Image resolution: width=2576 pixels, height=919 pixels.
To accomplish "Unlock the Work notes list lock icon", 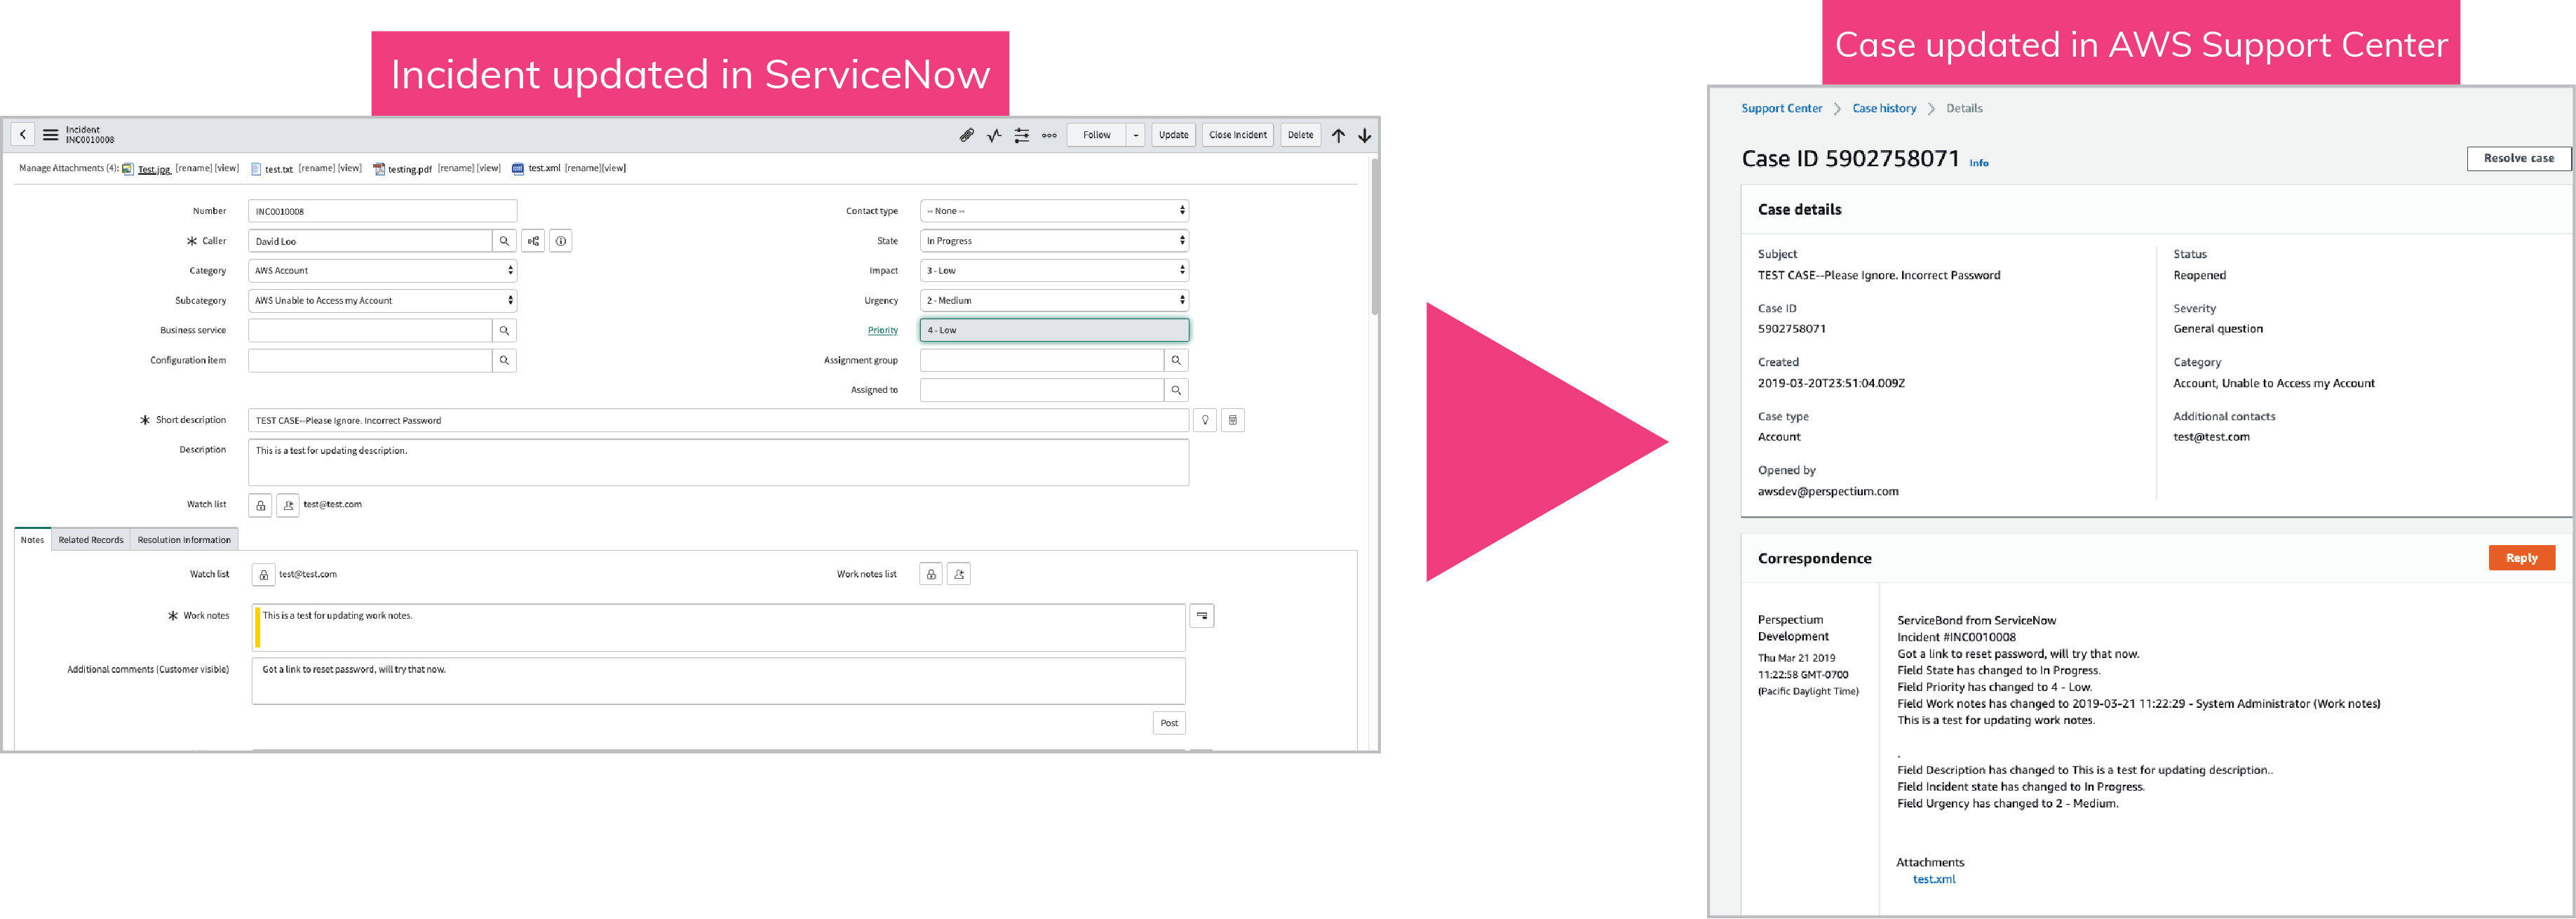I will point(931,574).
